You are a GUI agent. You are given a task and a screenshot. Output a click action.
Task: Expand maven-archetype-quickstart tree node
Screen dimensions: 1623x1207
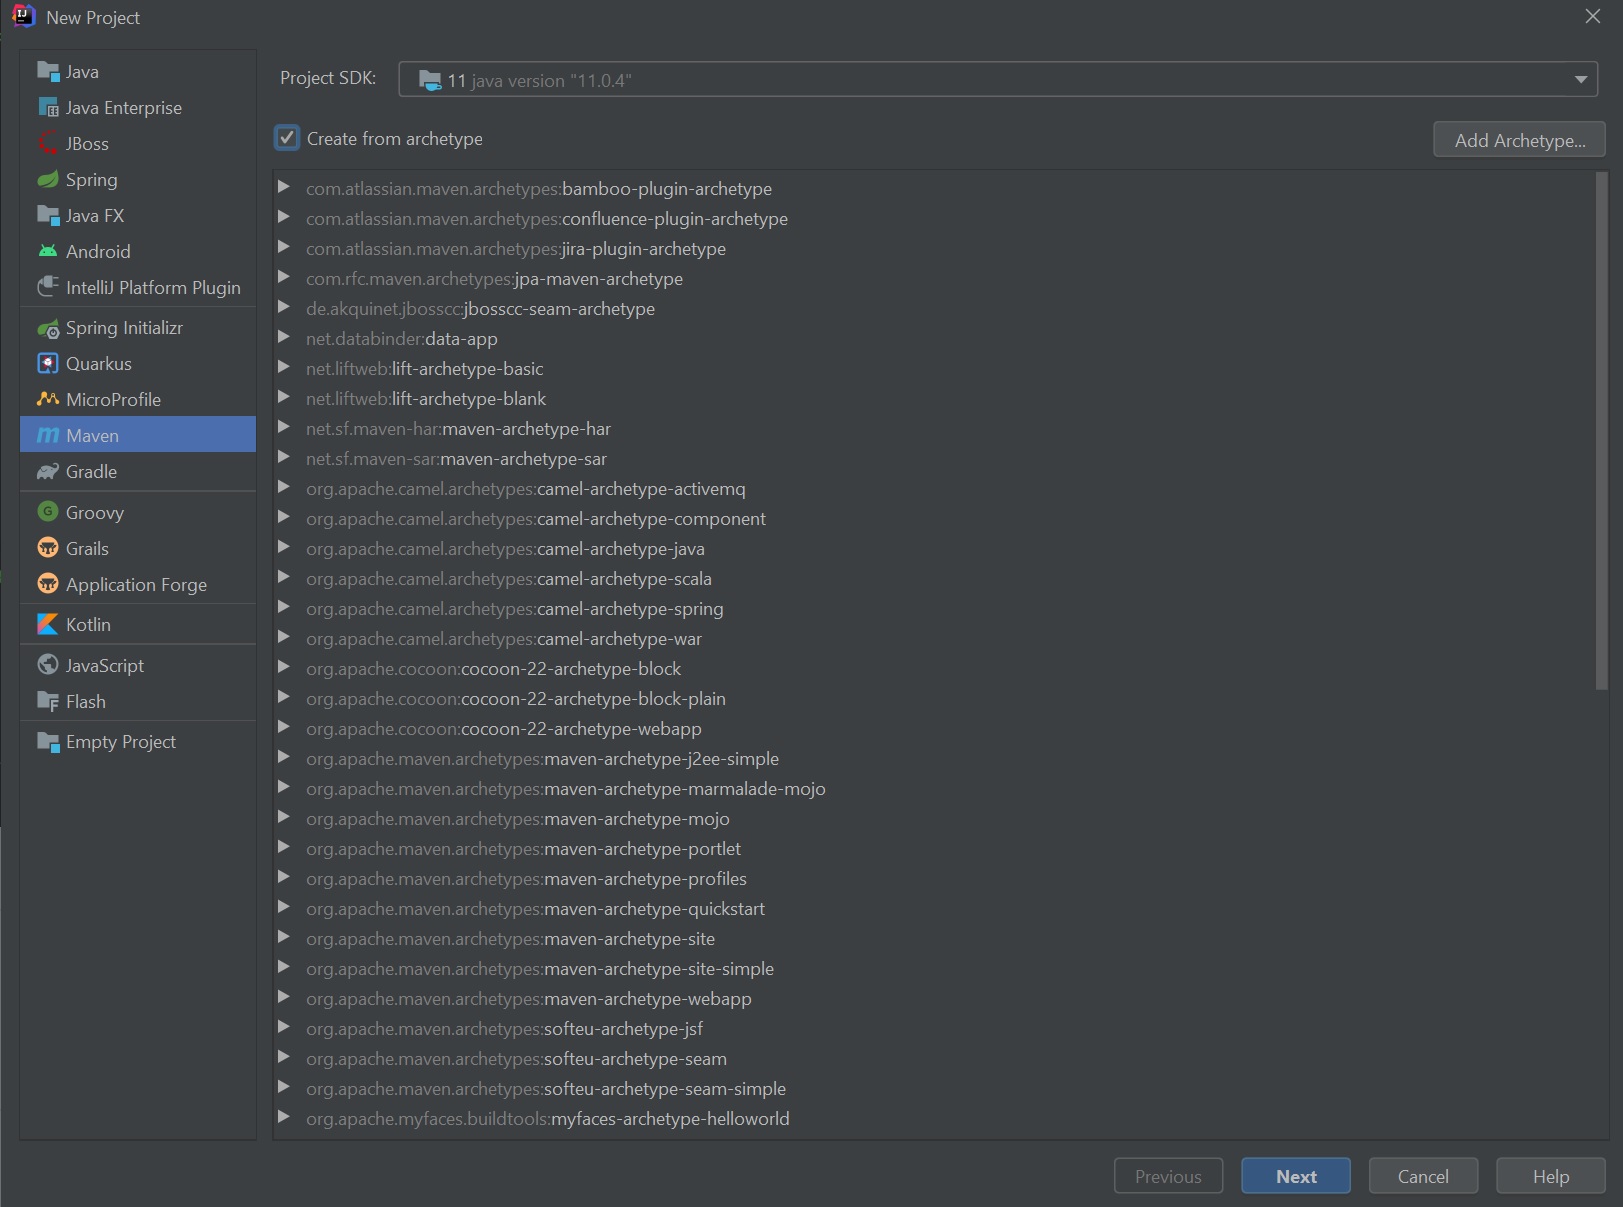click(x=284, y=908)
